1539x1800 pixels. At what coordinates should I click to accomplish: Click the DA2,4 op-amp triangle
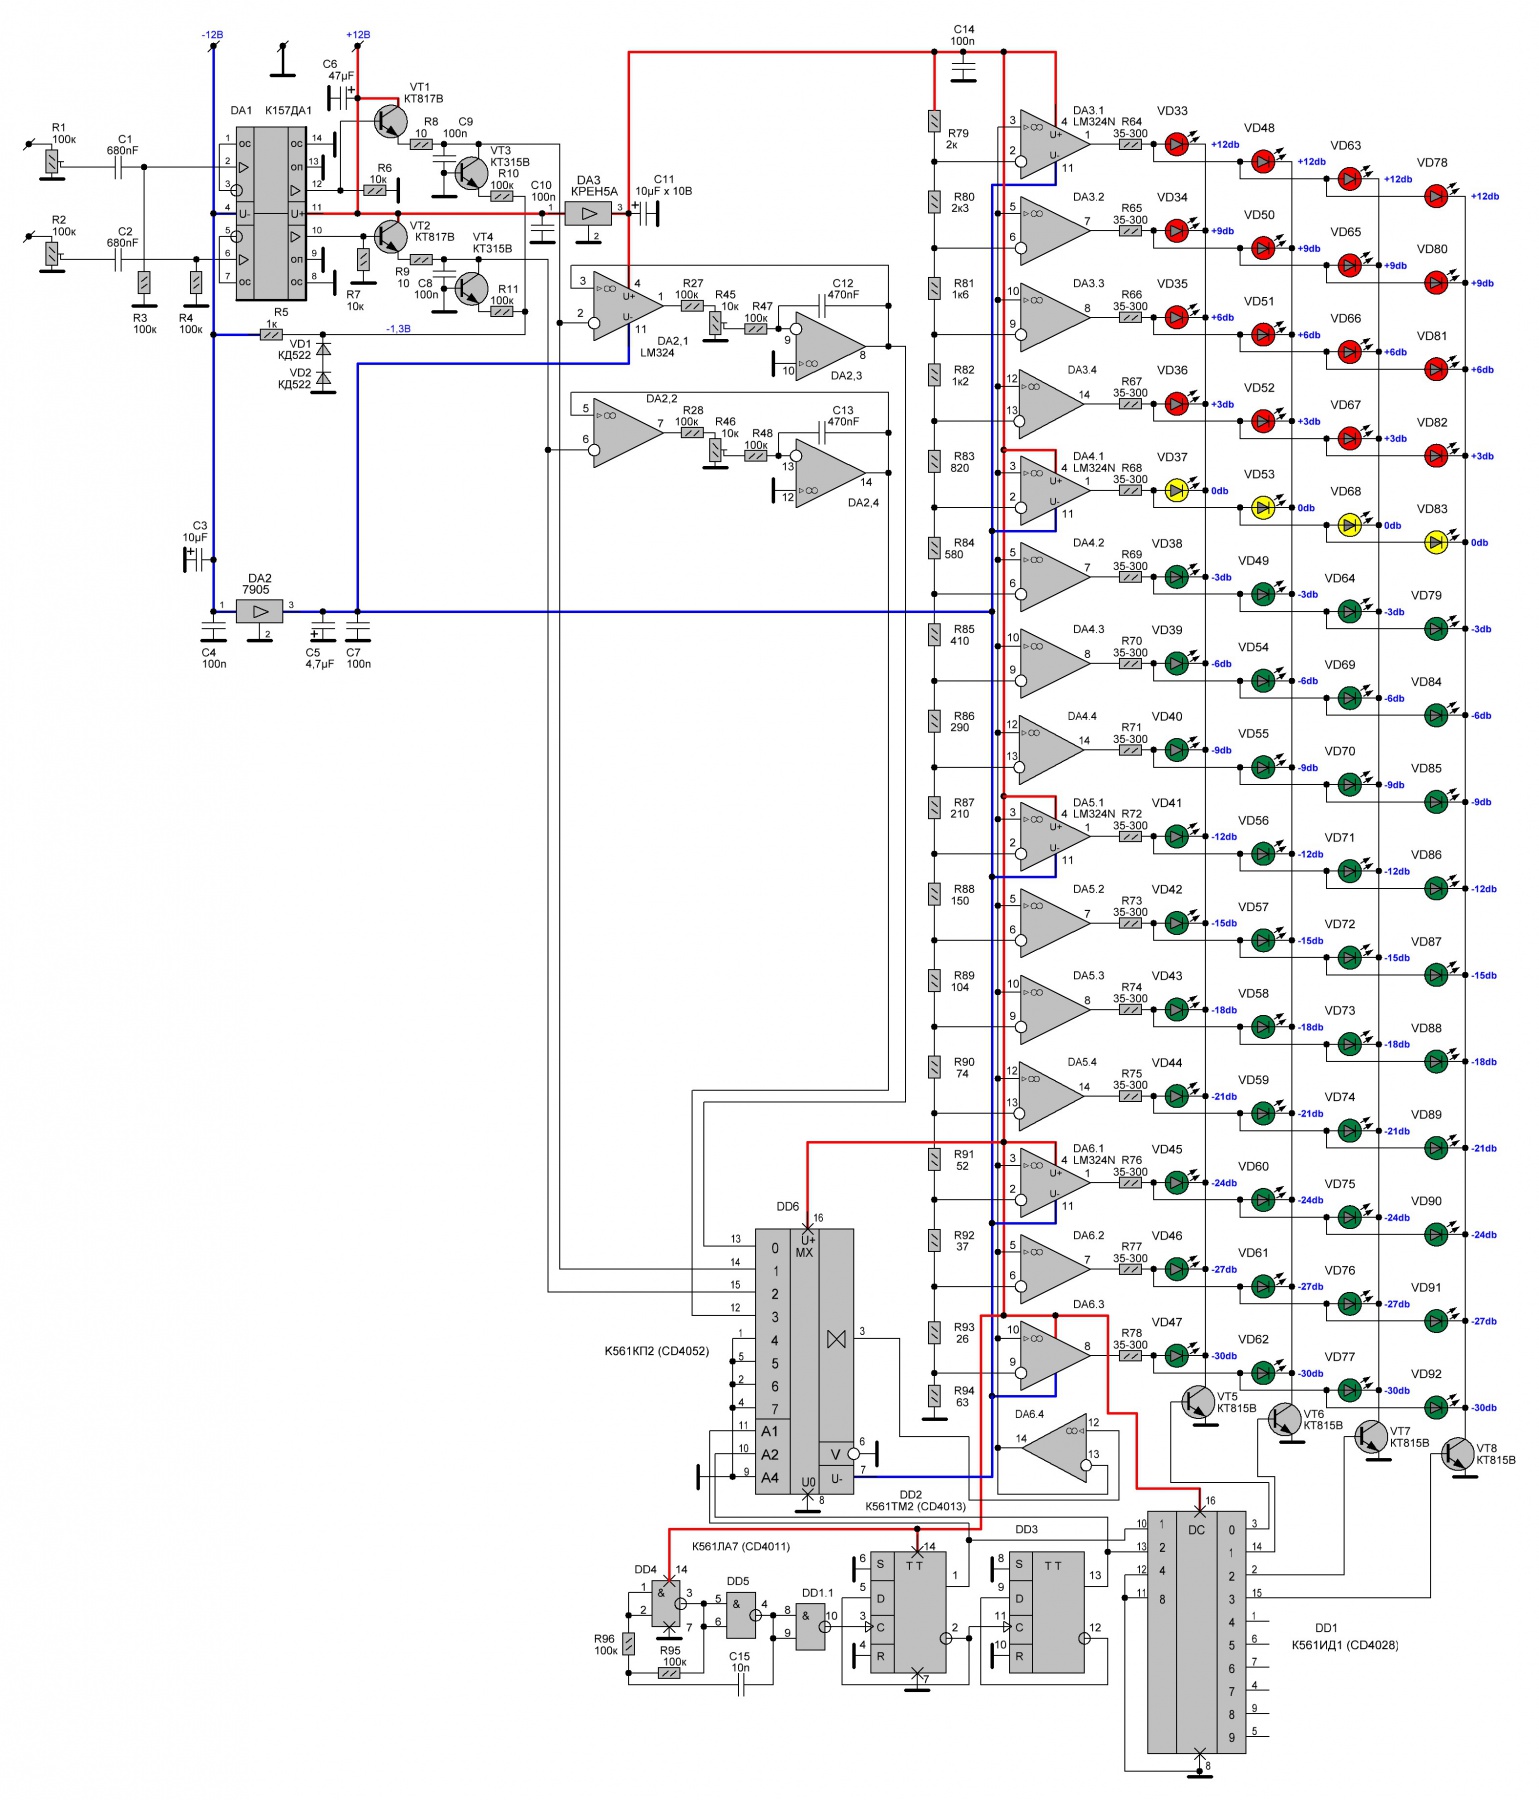830,474
